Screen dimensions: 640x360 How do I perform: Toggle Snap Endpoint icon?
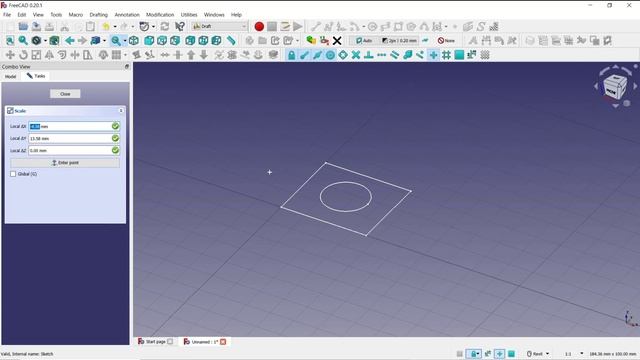click(304, 55)
